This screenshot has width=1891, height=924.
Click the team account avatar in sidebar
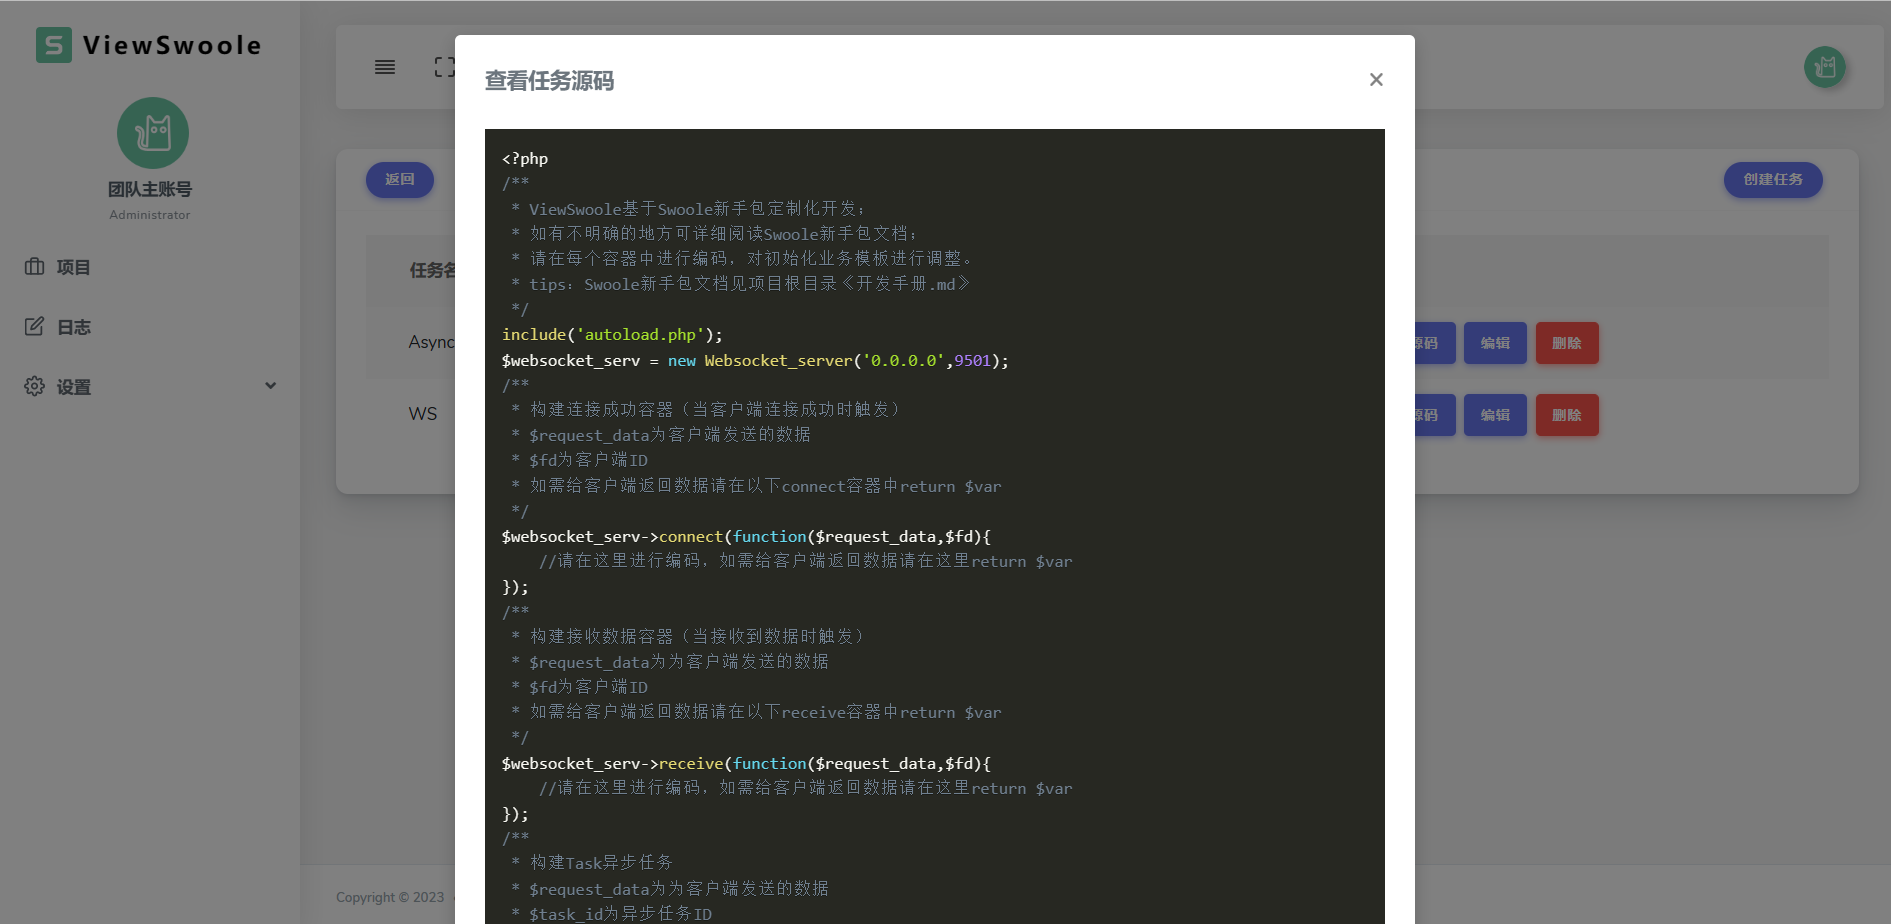pos(153,133)
